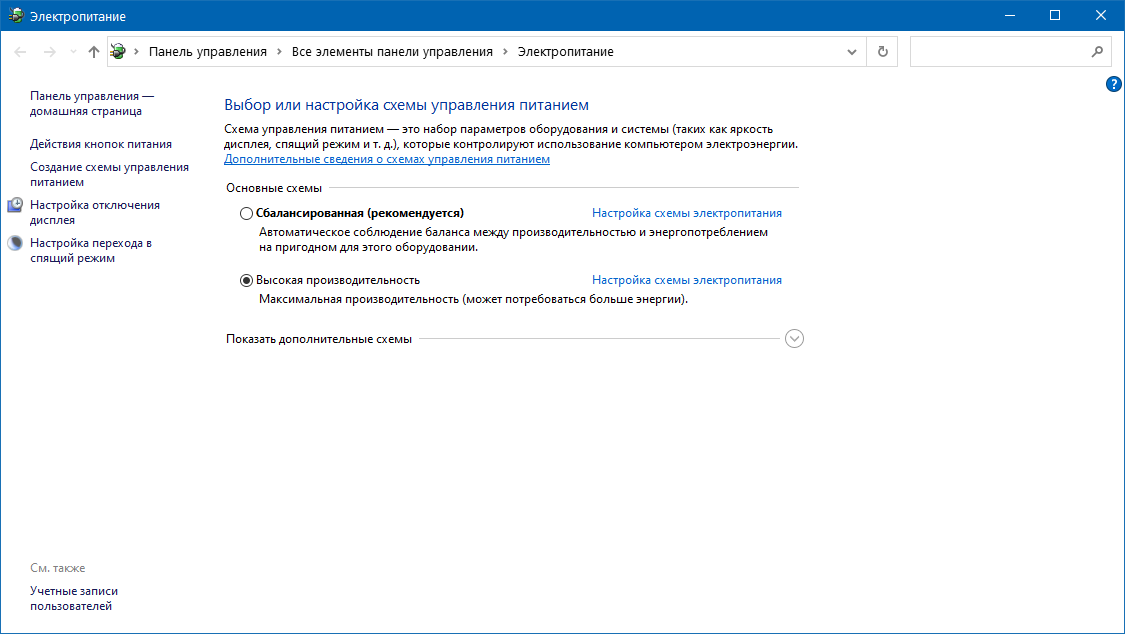Image resolution: width=1125 pixels, height=634 pixels.
Task: Go back with the back arrow
Action: coord(20,52)
